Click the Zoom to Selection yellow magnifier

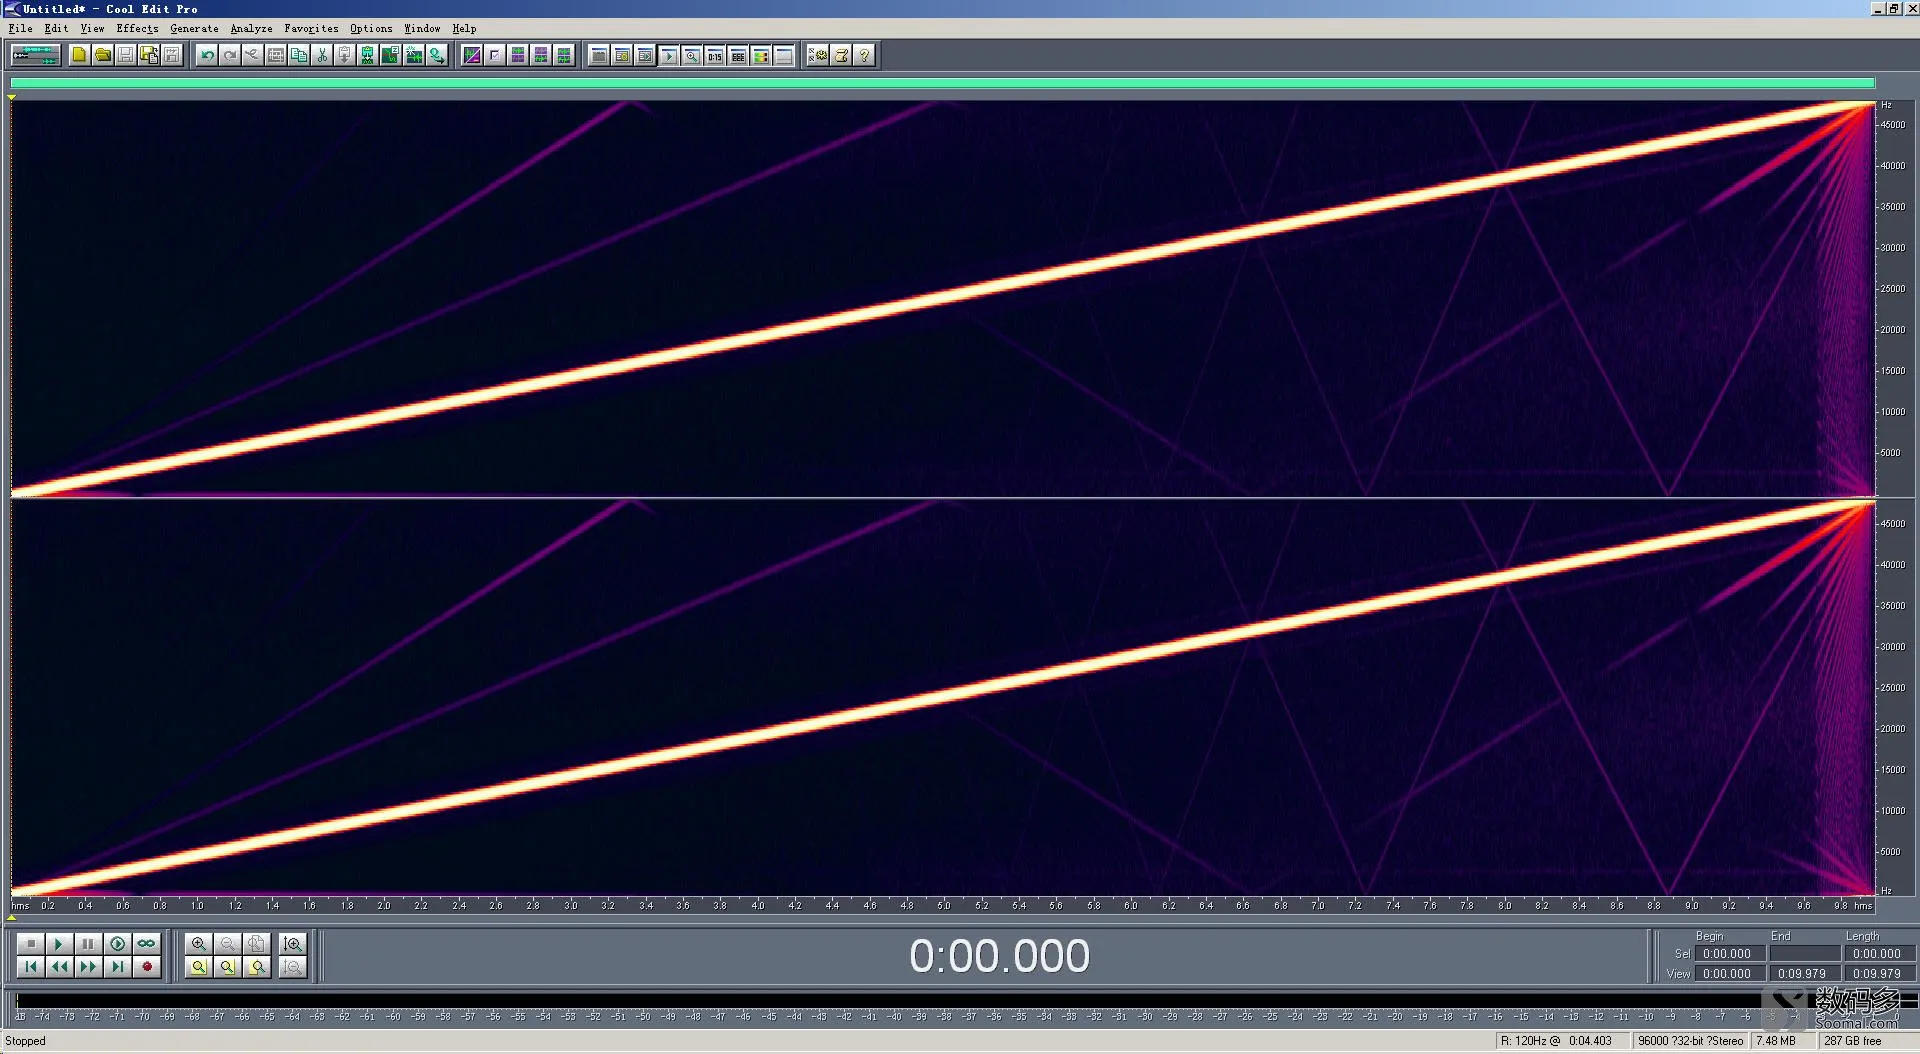tap(198, 966)
